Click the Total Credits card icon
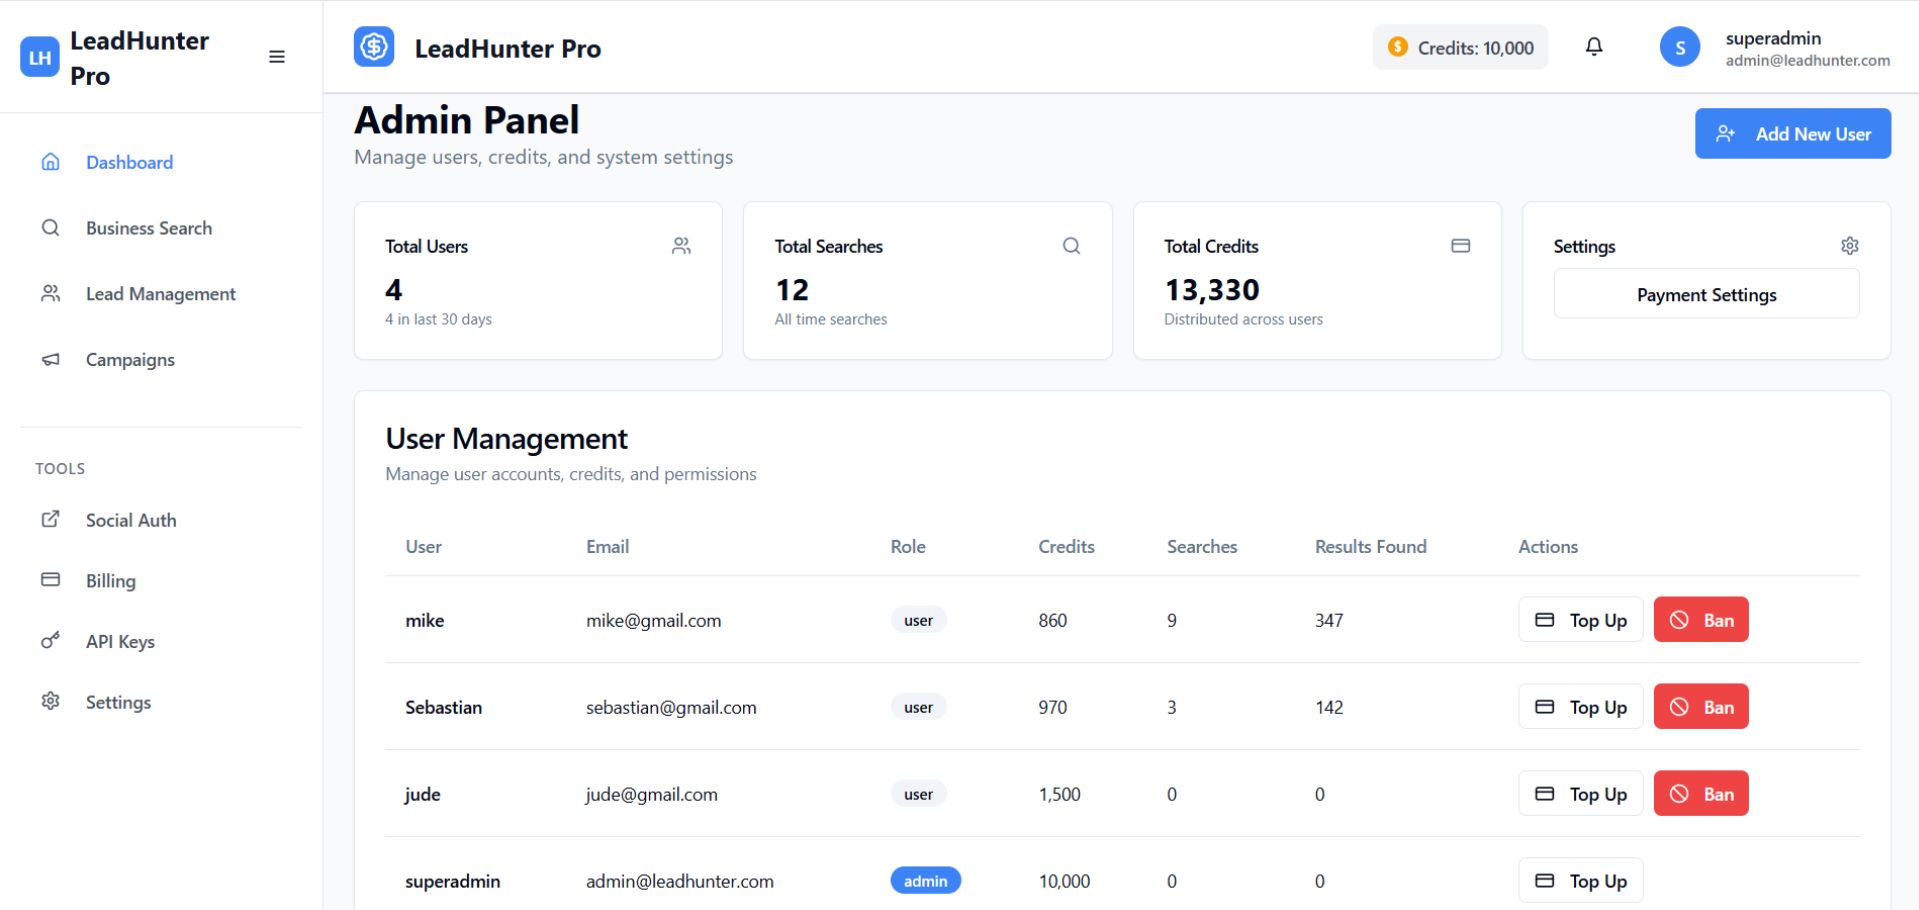Screen dimensions: 1919x910 1460,246
